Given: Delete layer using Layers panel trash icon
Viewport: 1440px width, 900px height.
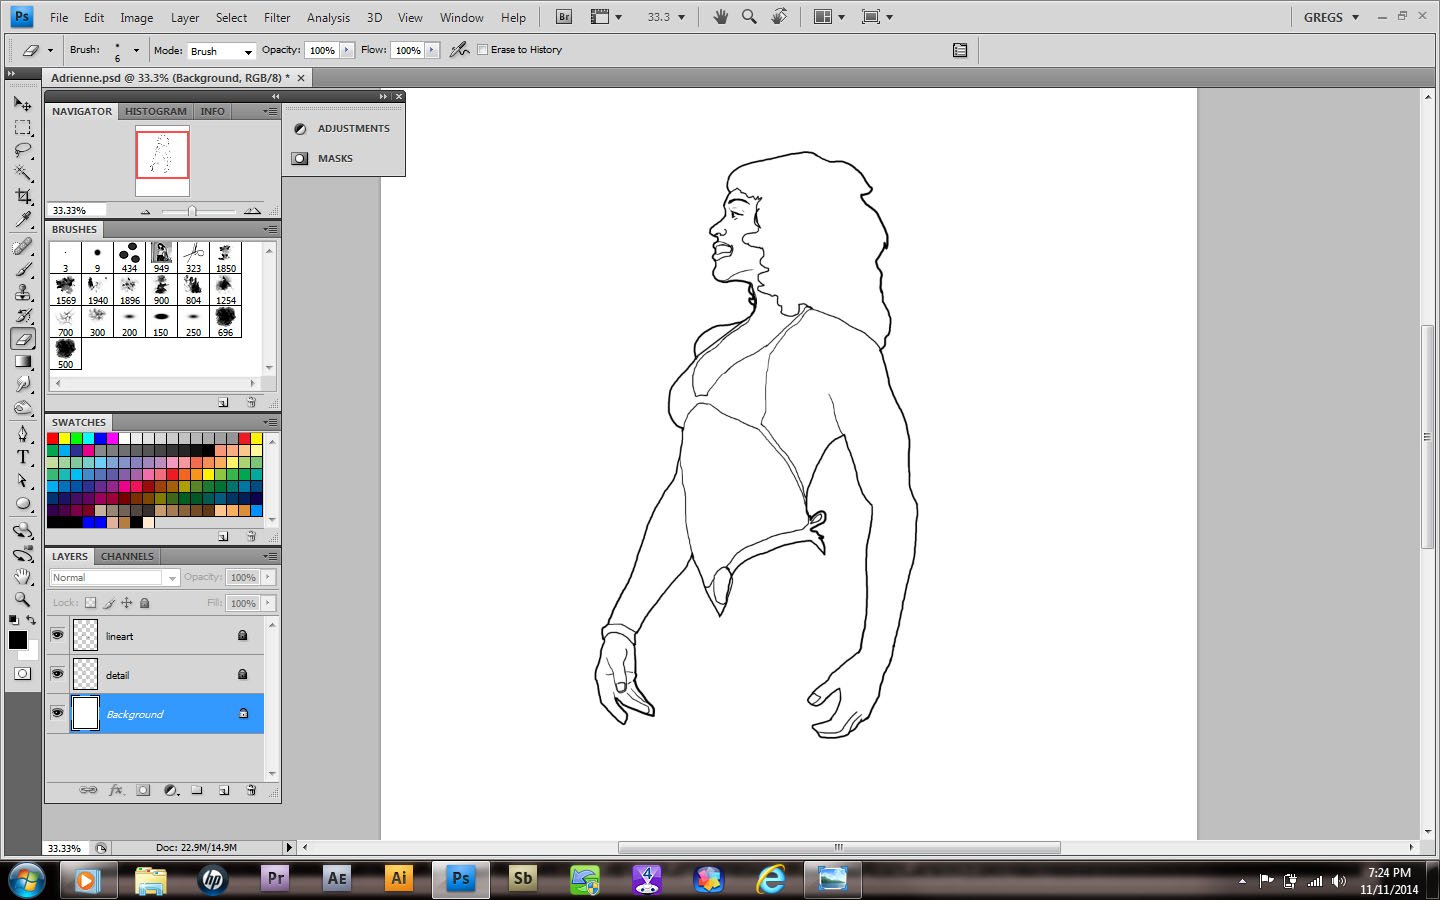Looking at the screenshot, I should pyautogui.click(x=251, y=790).
